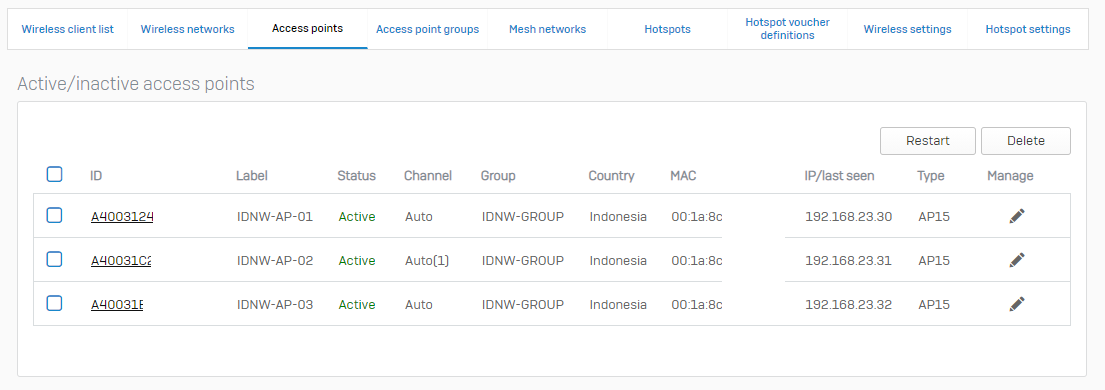Click Auto channel in IDNW-AP-01 row
This screenshot has height=390, width=1105.
(x=419, y=217)
